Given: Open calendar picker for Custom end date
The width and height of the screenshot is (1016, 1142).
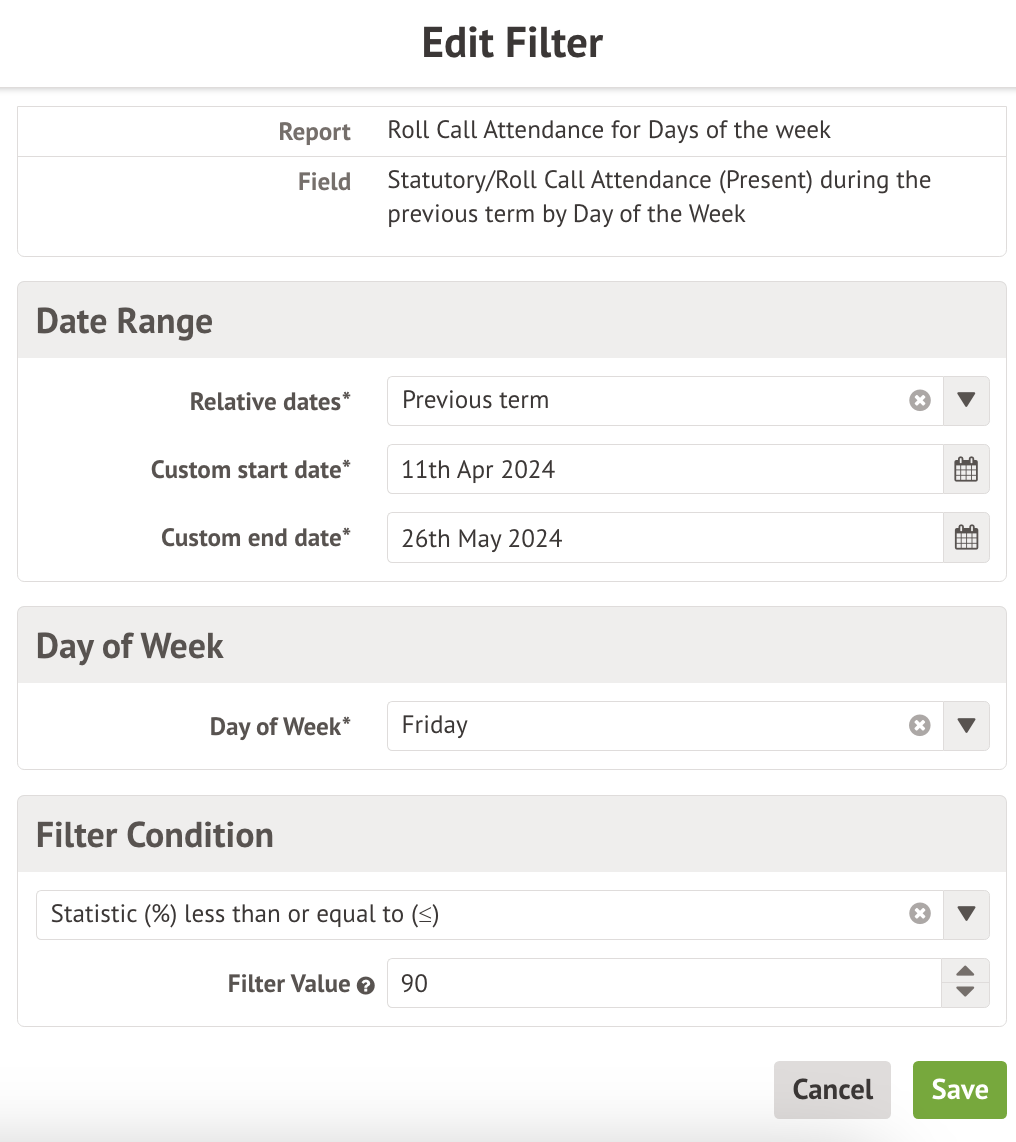Looking at the screenshot, I should click(x=966, y=538).
